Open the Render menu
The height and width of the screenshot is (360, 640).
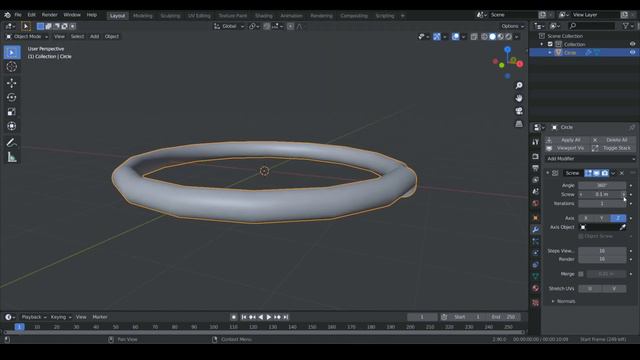(50, 15)
